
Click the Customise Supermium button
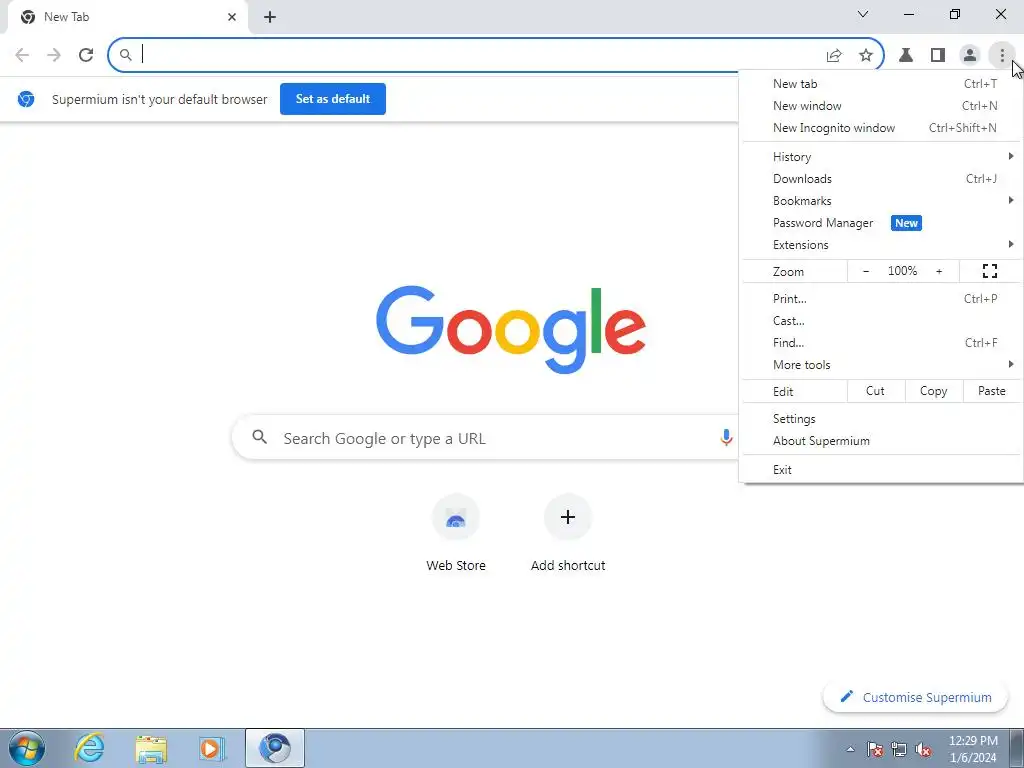916,697
